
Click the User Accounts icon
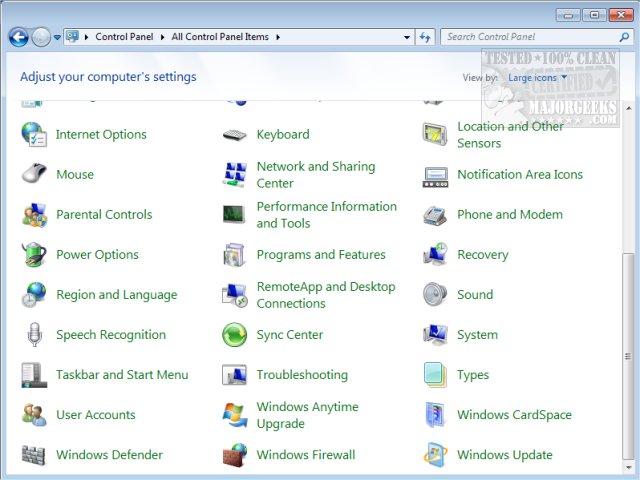(x=34, y=415)
